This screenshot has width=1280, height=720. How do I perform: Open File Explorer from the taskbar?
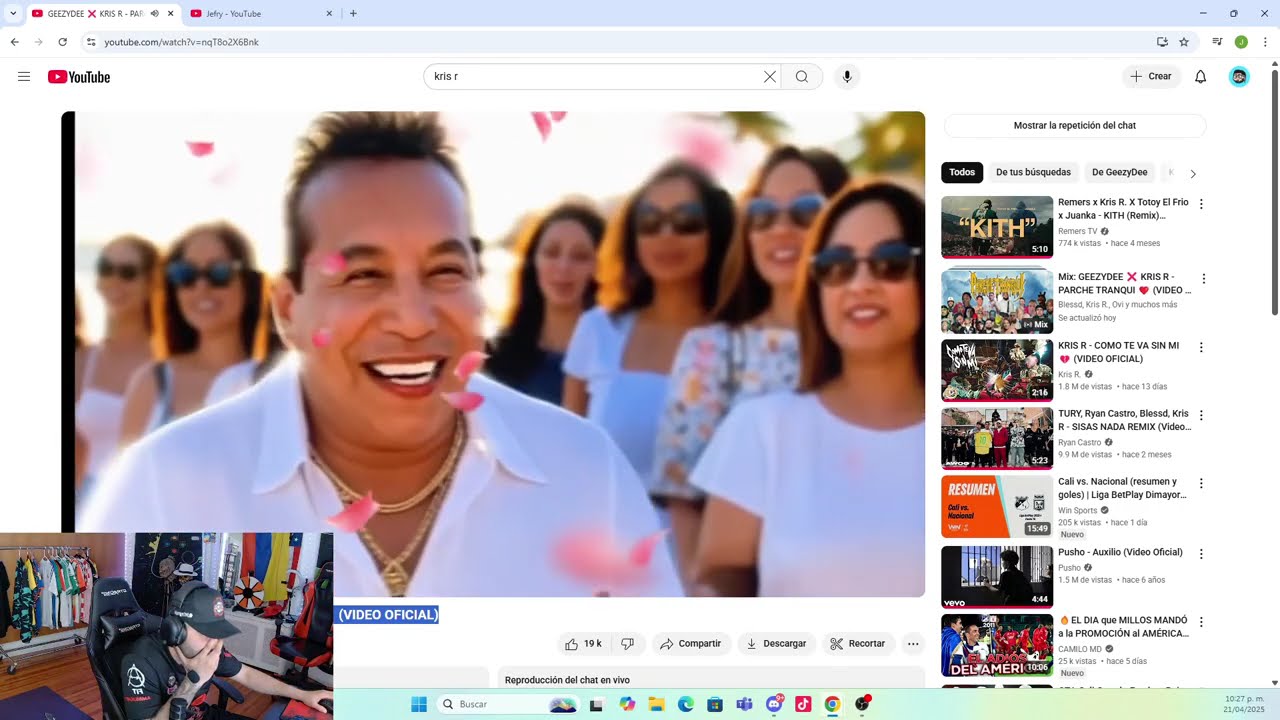[656, 704]
